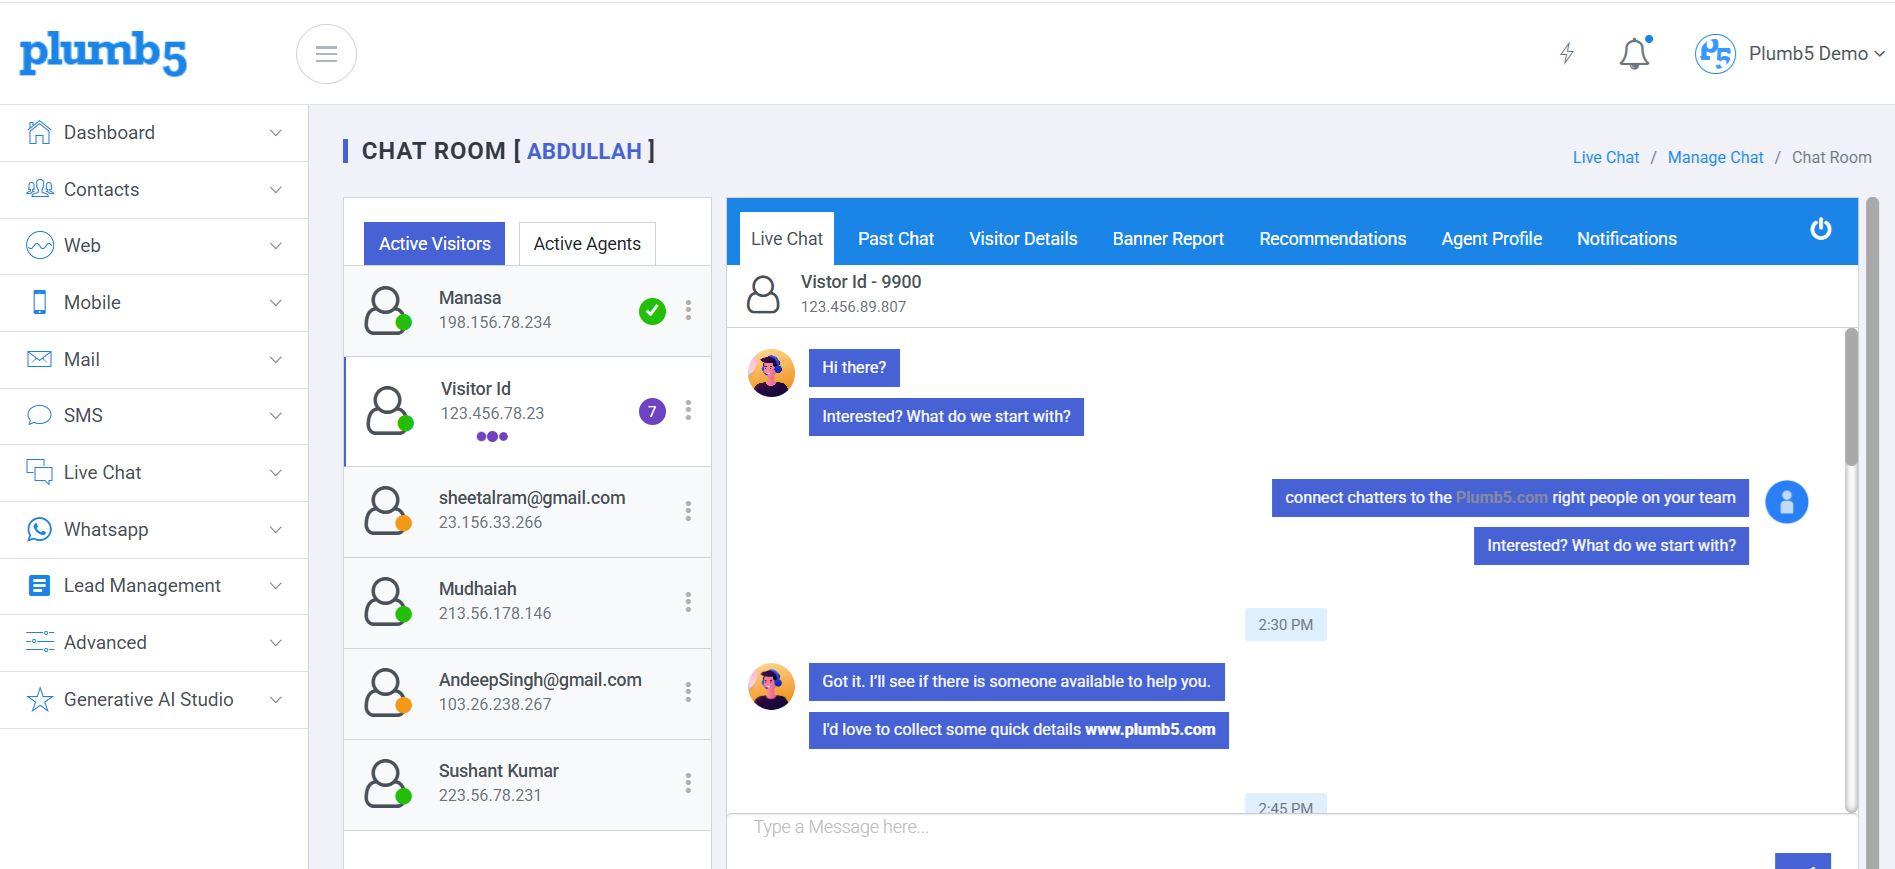The image size is (1895, 869).
Task: Open the Notifications tab
Action: (1627, 239)
